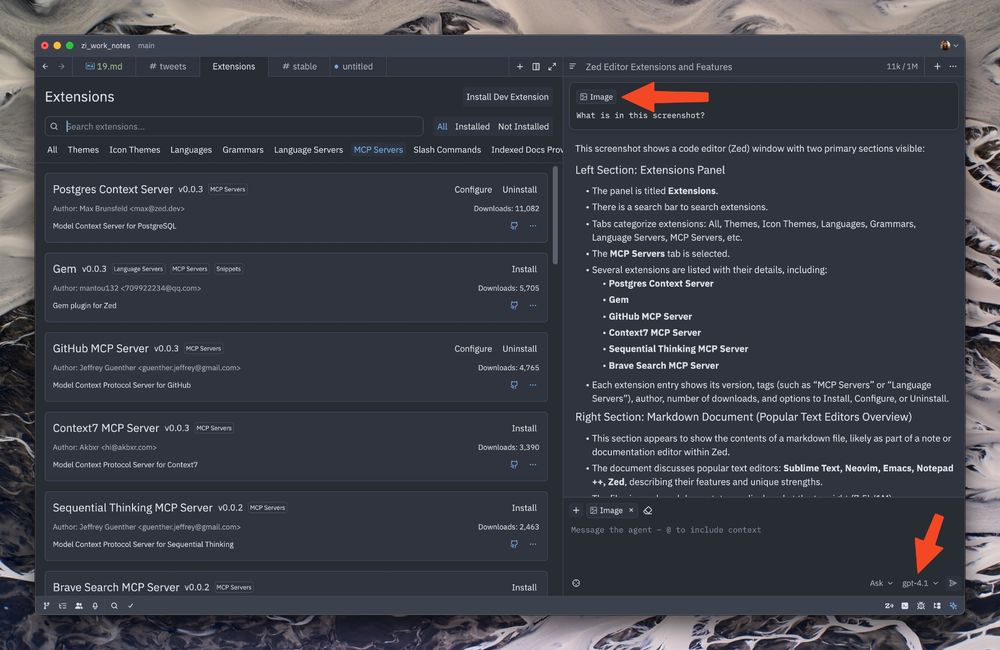Uninstall the Postgres Context Server
This screenshot has width=1000, height=650.
pyautogui.click(x=519, y=189)
